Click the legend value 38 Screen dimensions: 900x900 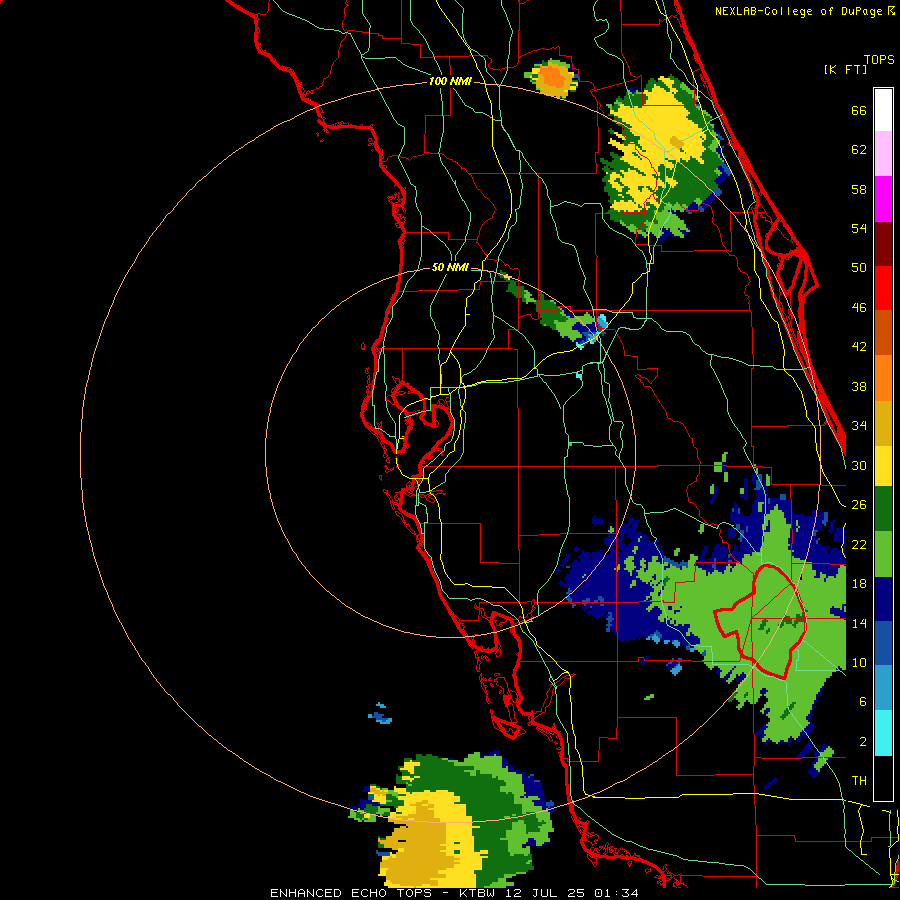pyautogui.click(x=859, y=386)
